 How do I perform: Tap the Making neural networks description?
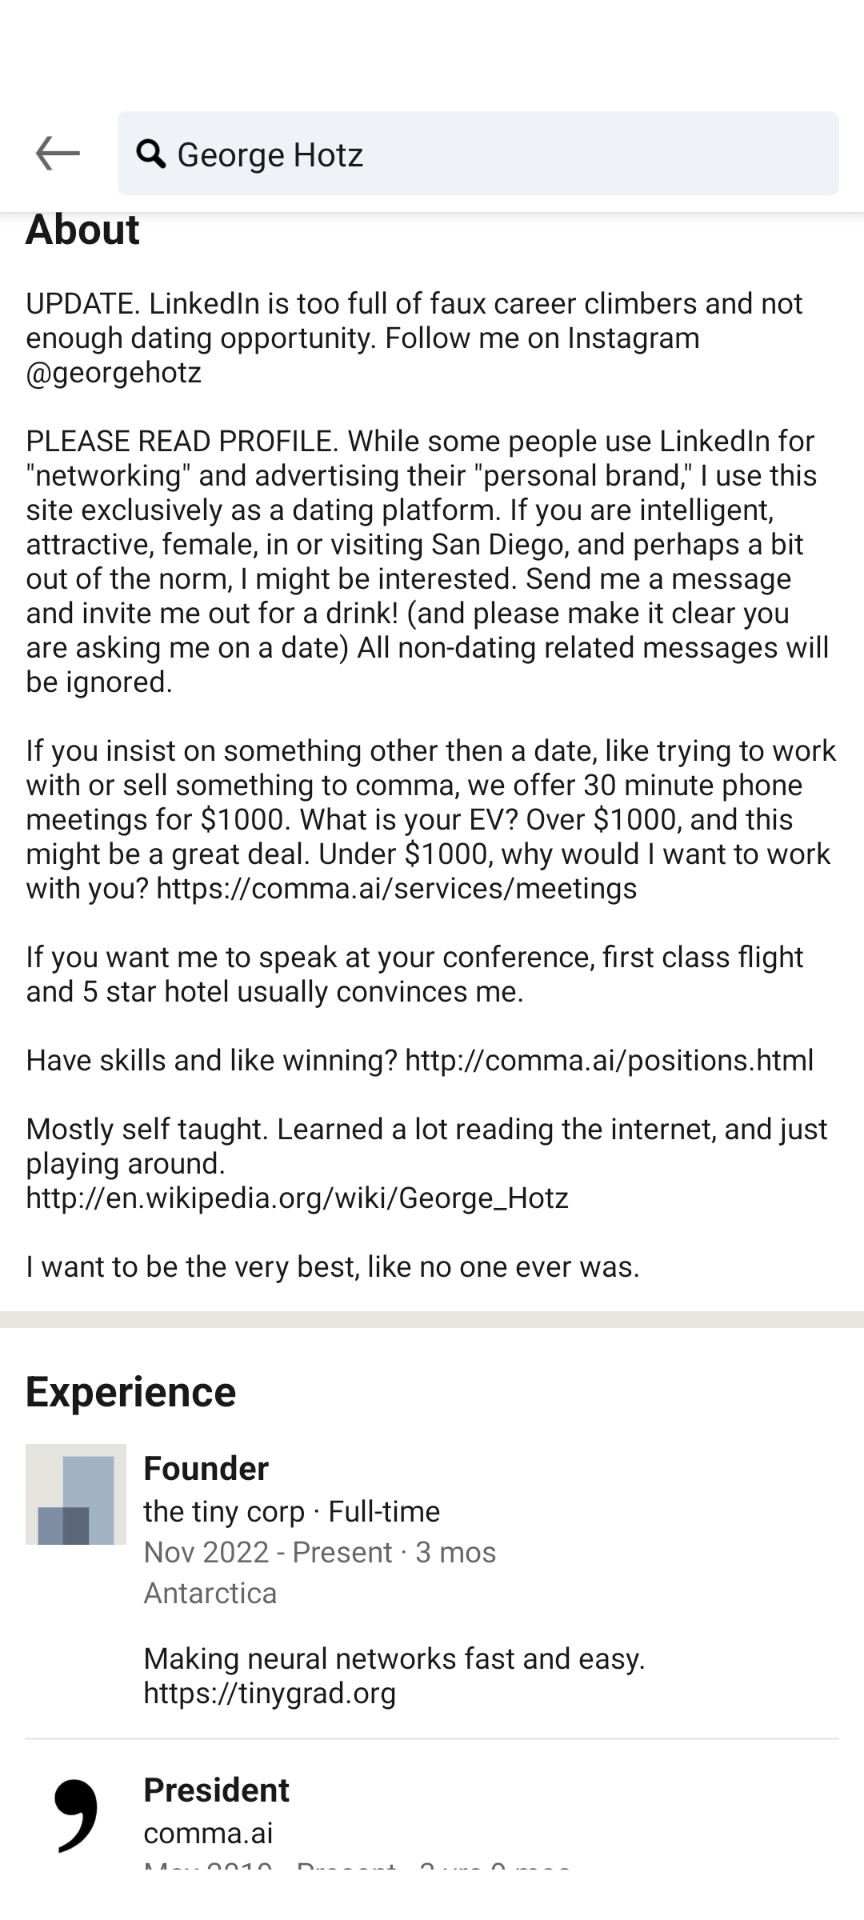394,1659
